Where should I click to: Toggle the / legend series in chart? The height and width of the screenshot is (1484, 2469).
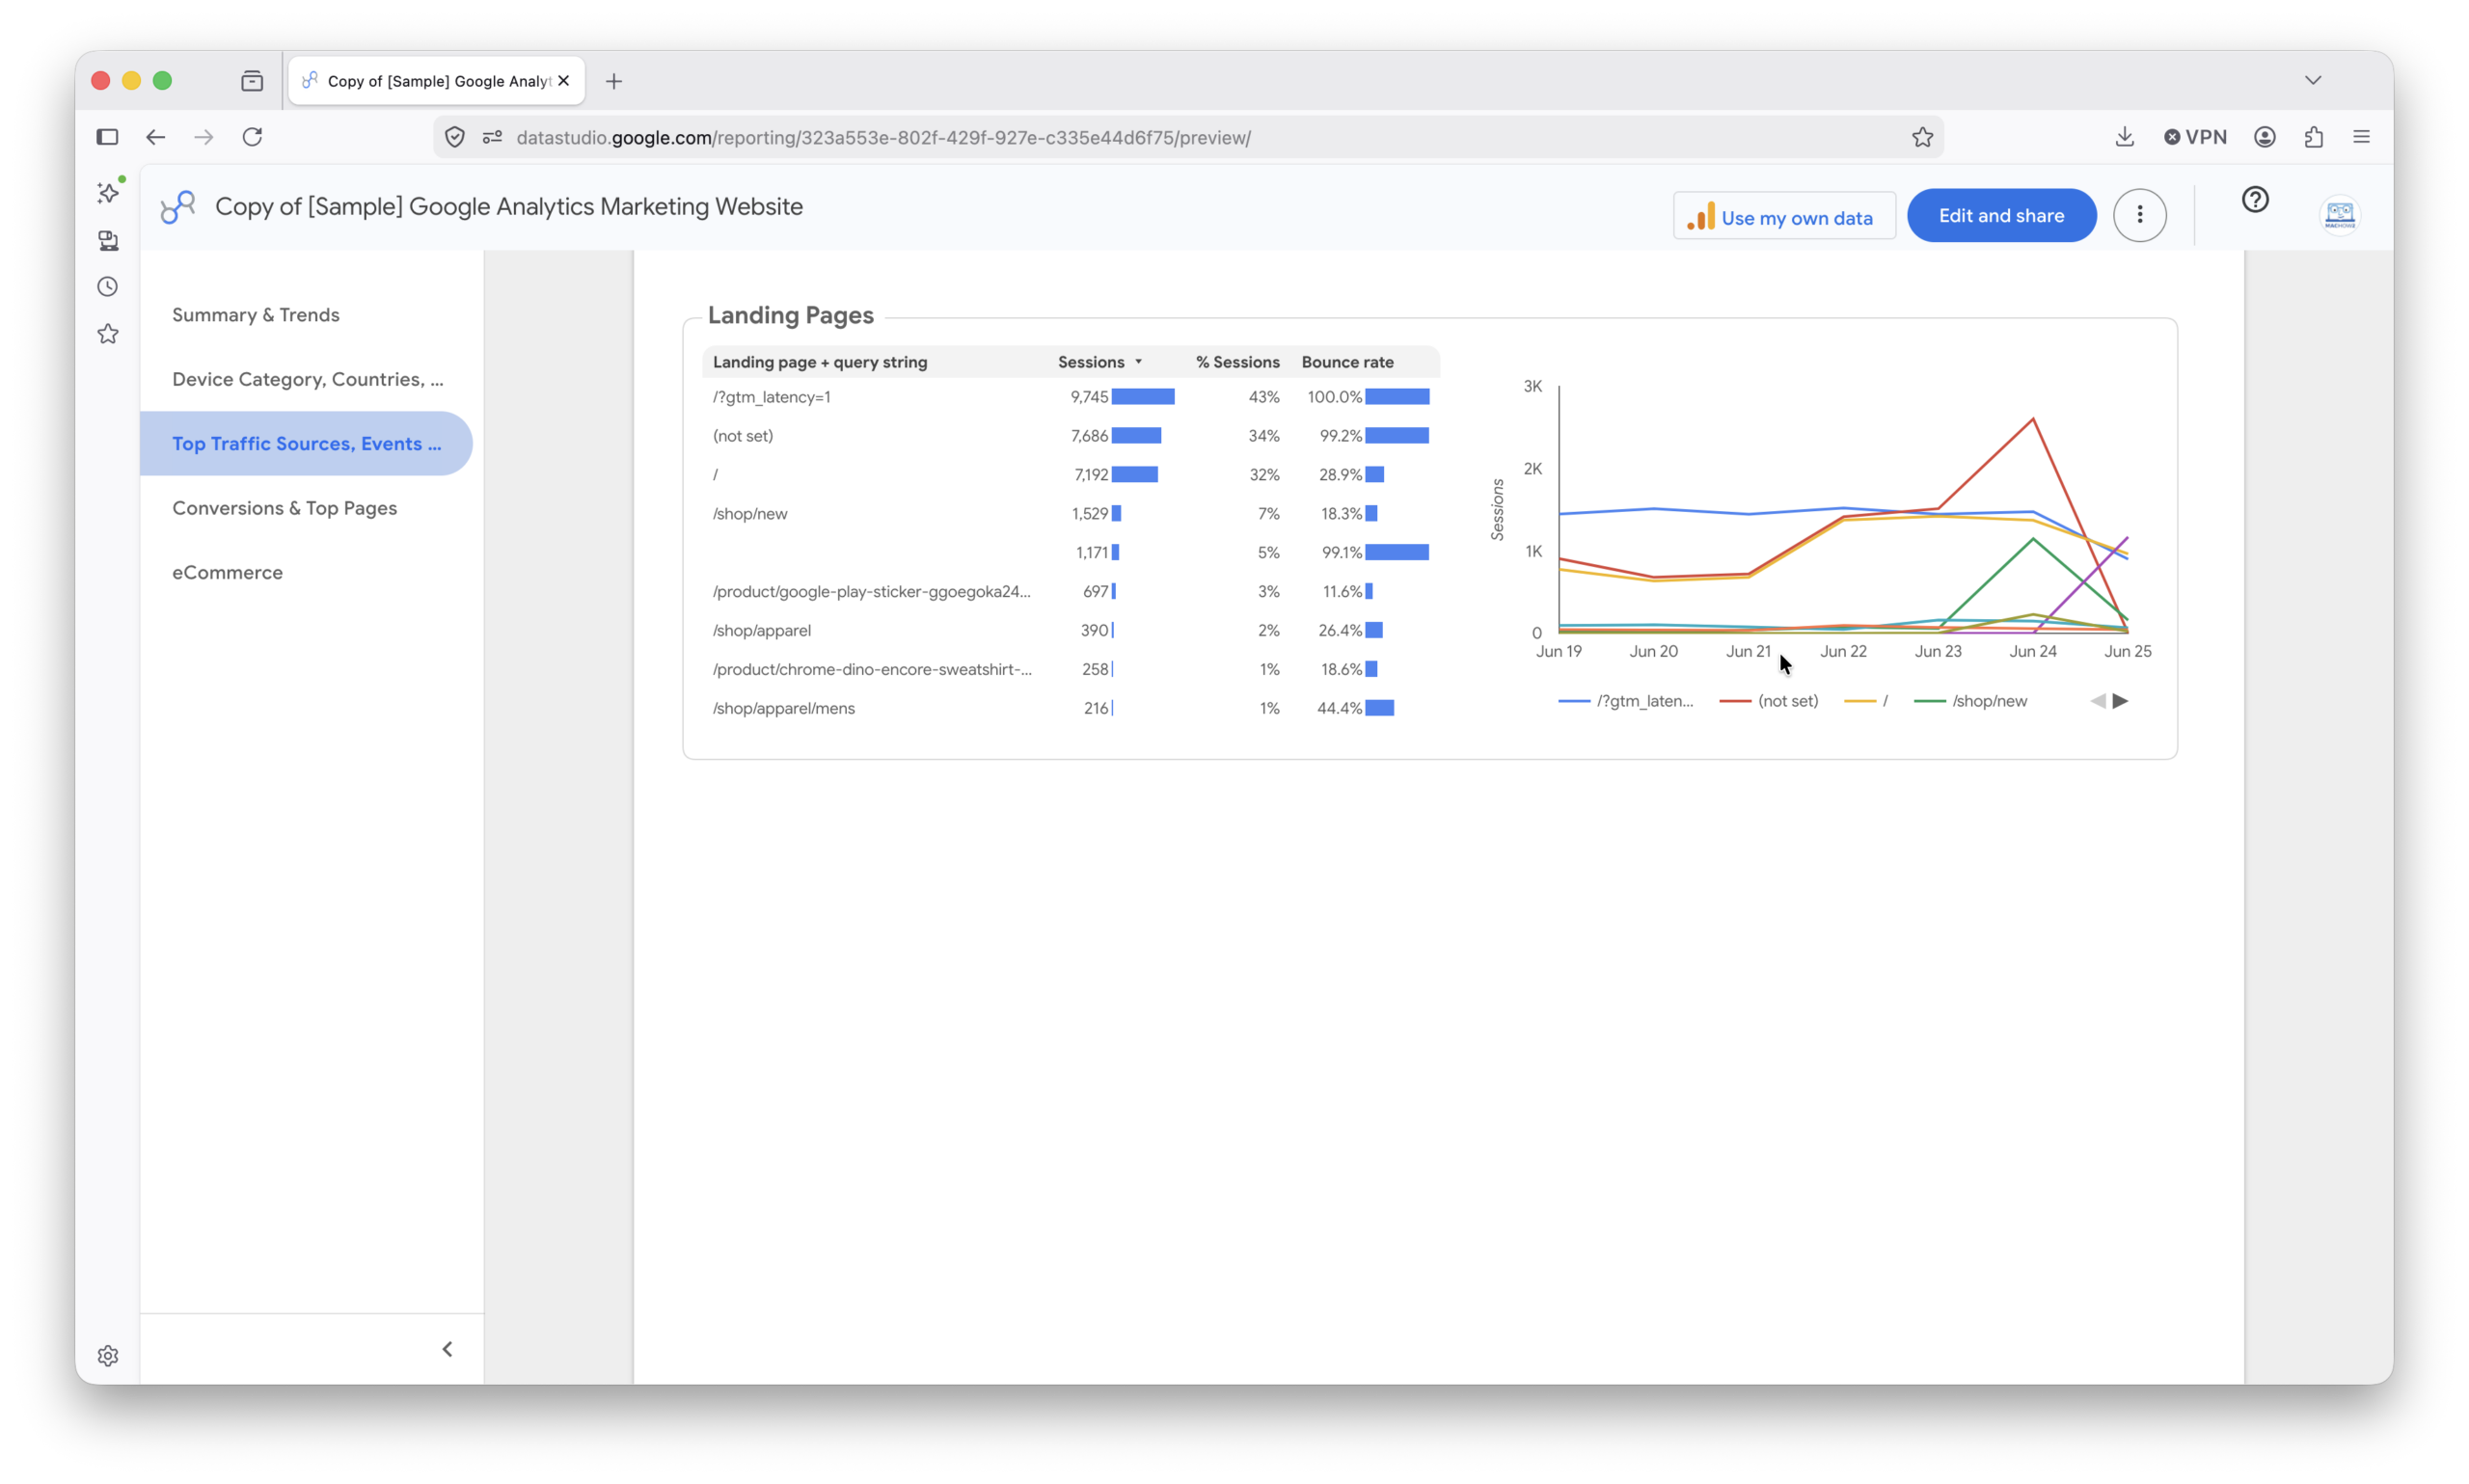[x=1865, y=701]
